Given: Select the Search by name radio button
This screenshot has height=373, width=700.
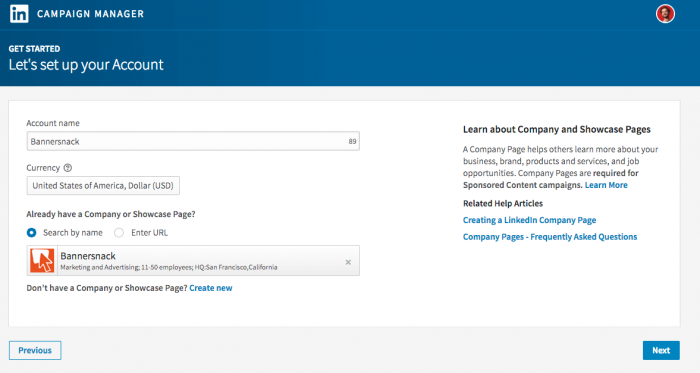Looking at the screenshot, I should click(x=31, y=232).
